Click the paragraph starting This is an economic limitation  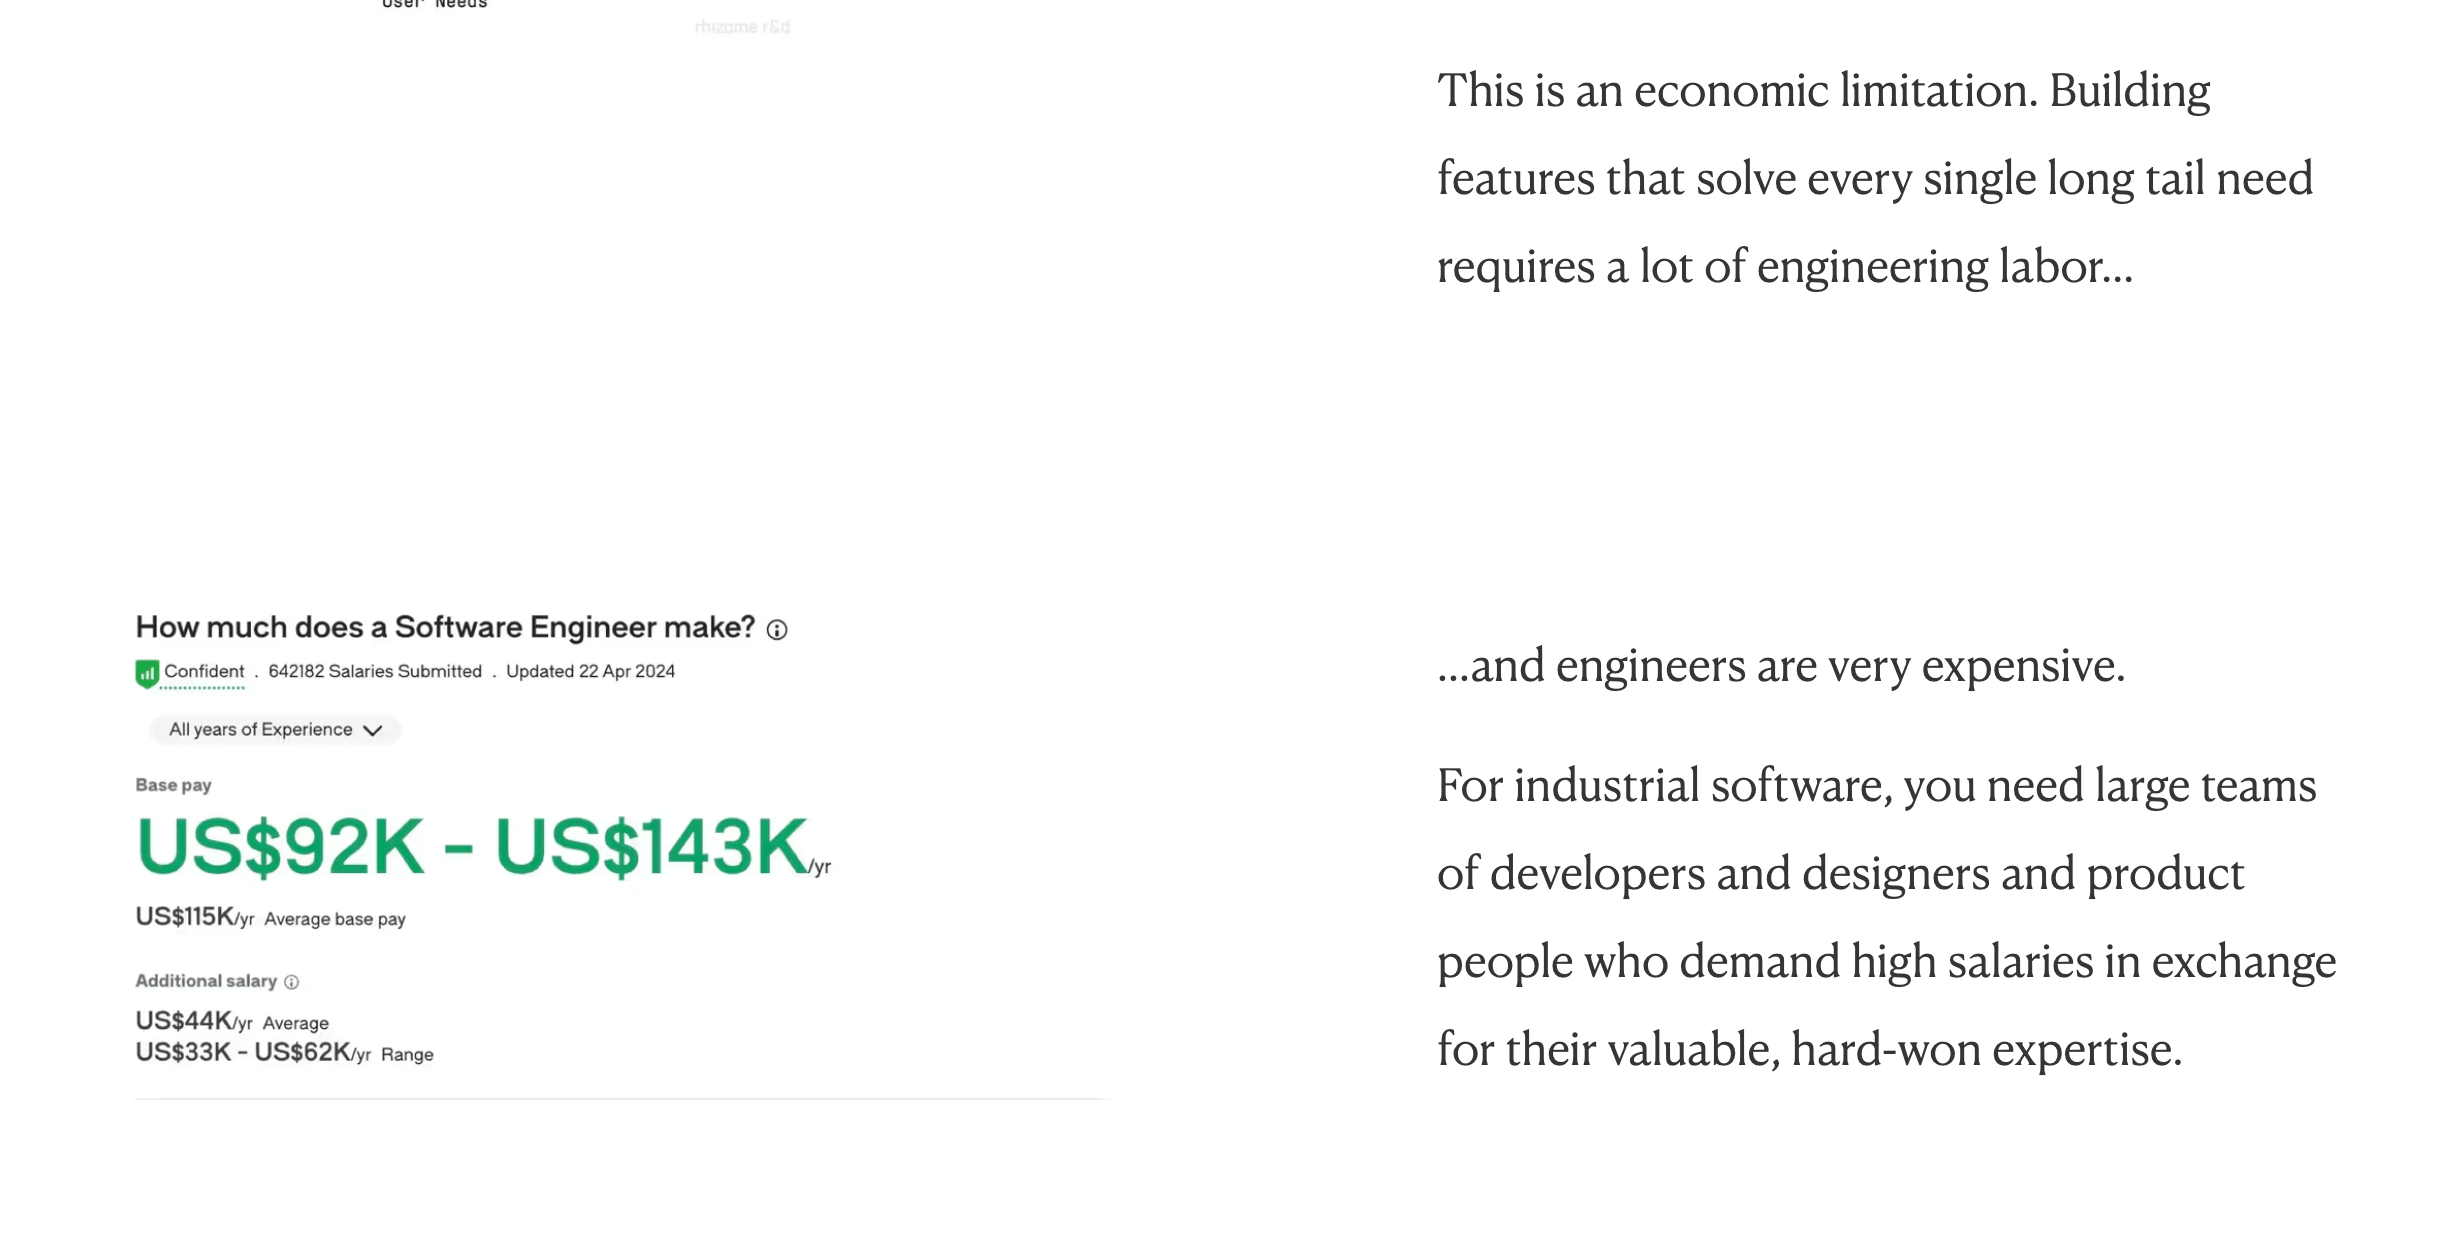(1875, 179)
